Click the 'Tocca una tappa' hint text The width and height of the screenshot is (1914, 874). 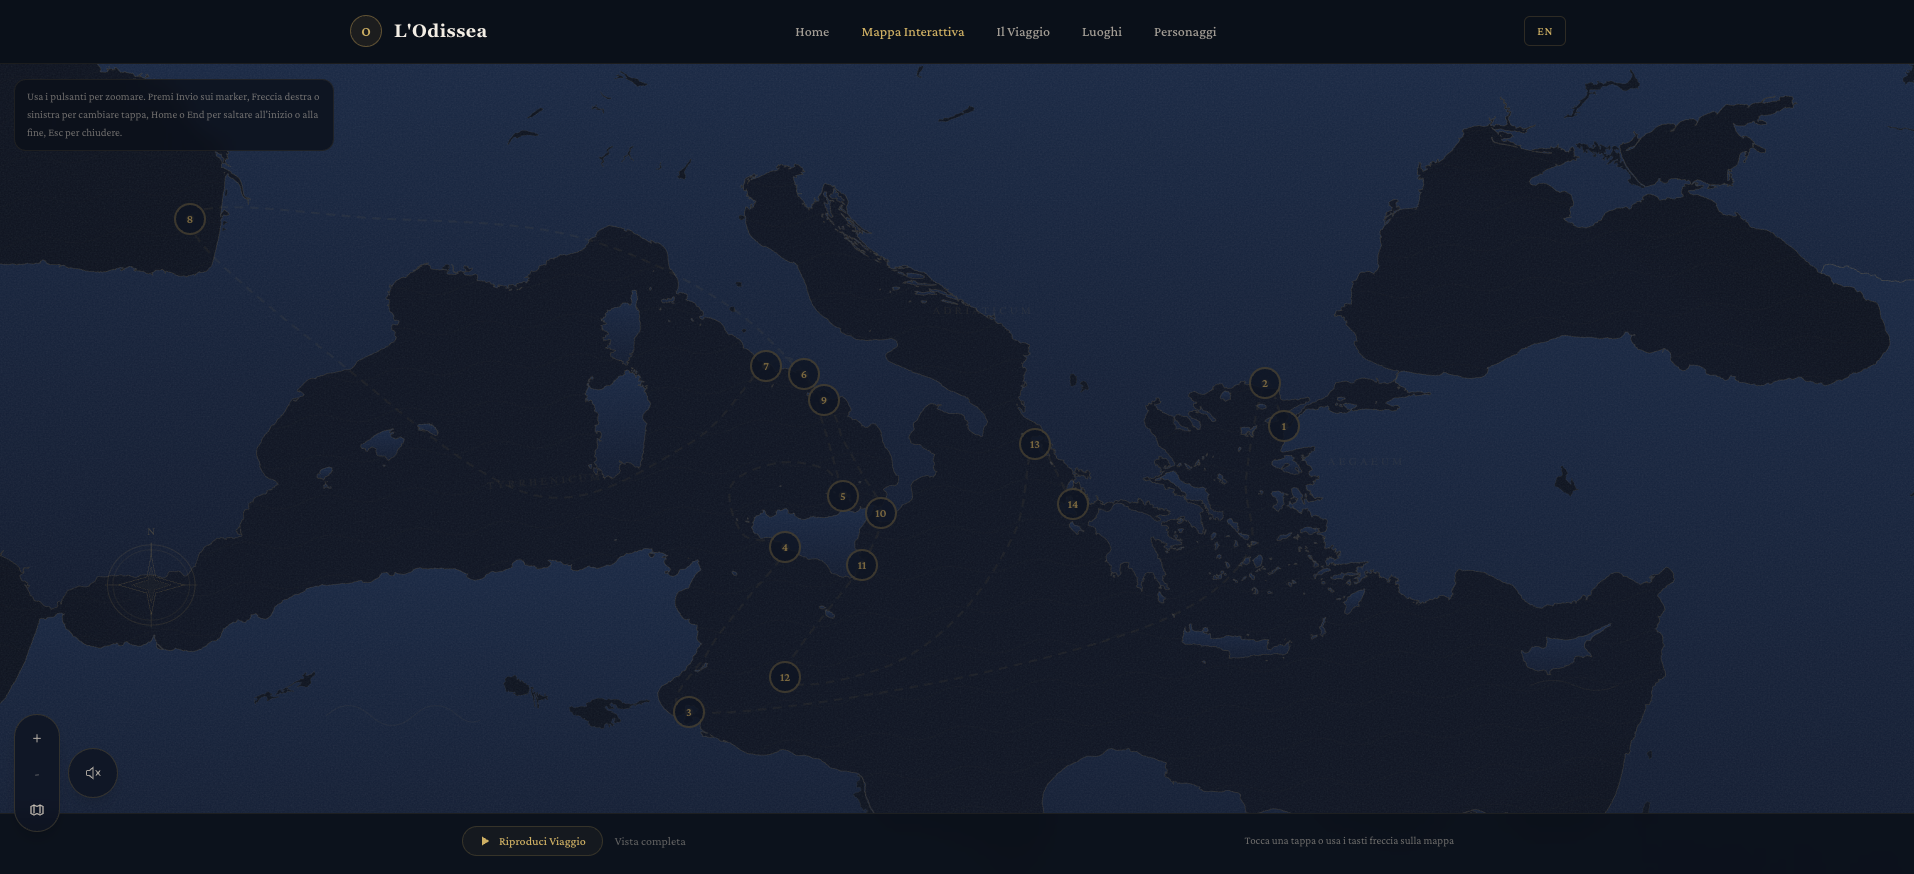1349,841
